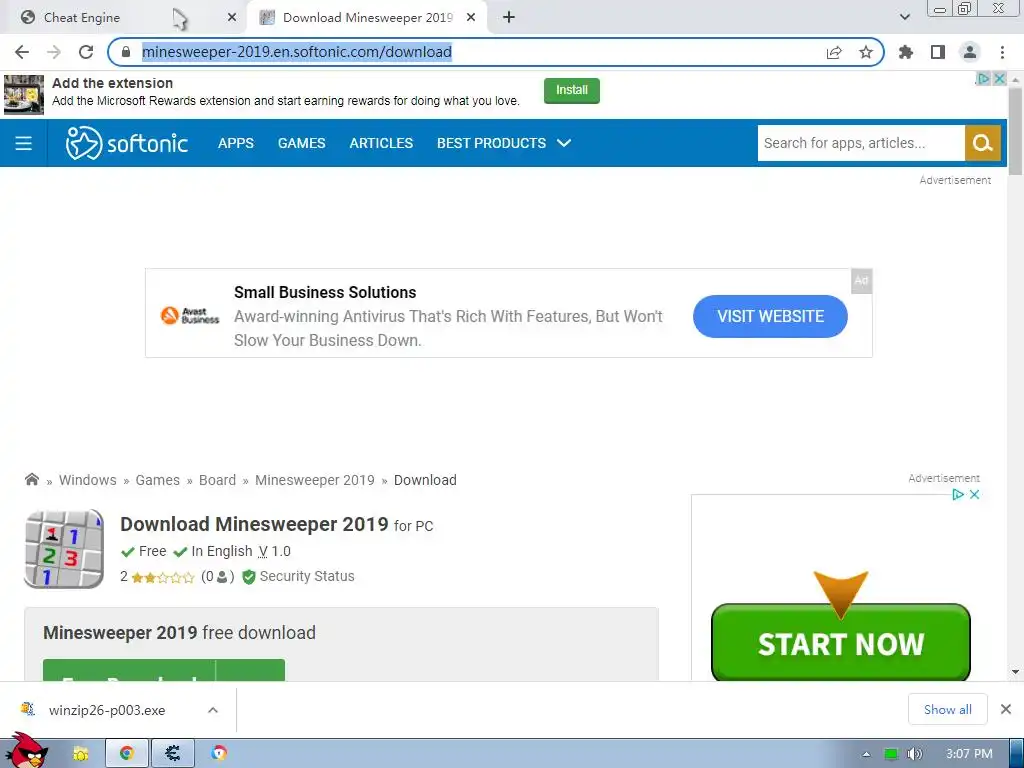Open the winzip26-p003.exe downloaded file

pyautogui.click(x=107, y=710)
